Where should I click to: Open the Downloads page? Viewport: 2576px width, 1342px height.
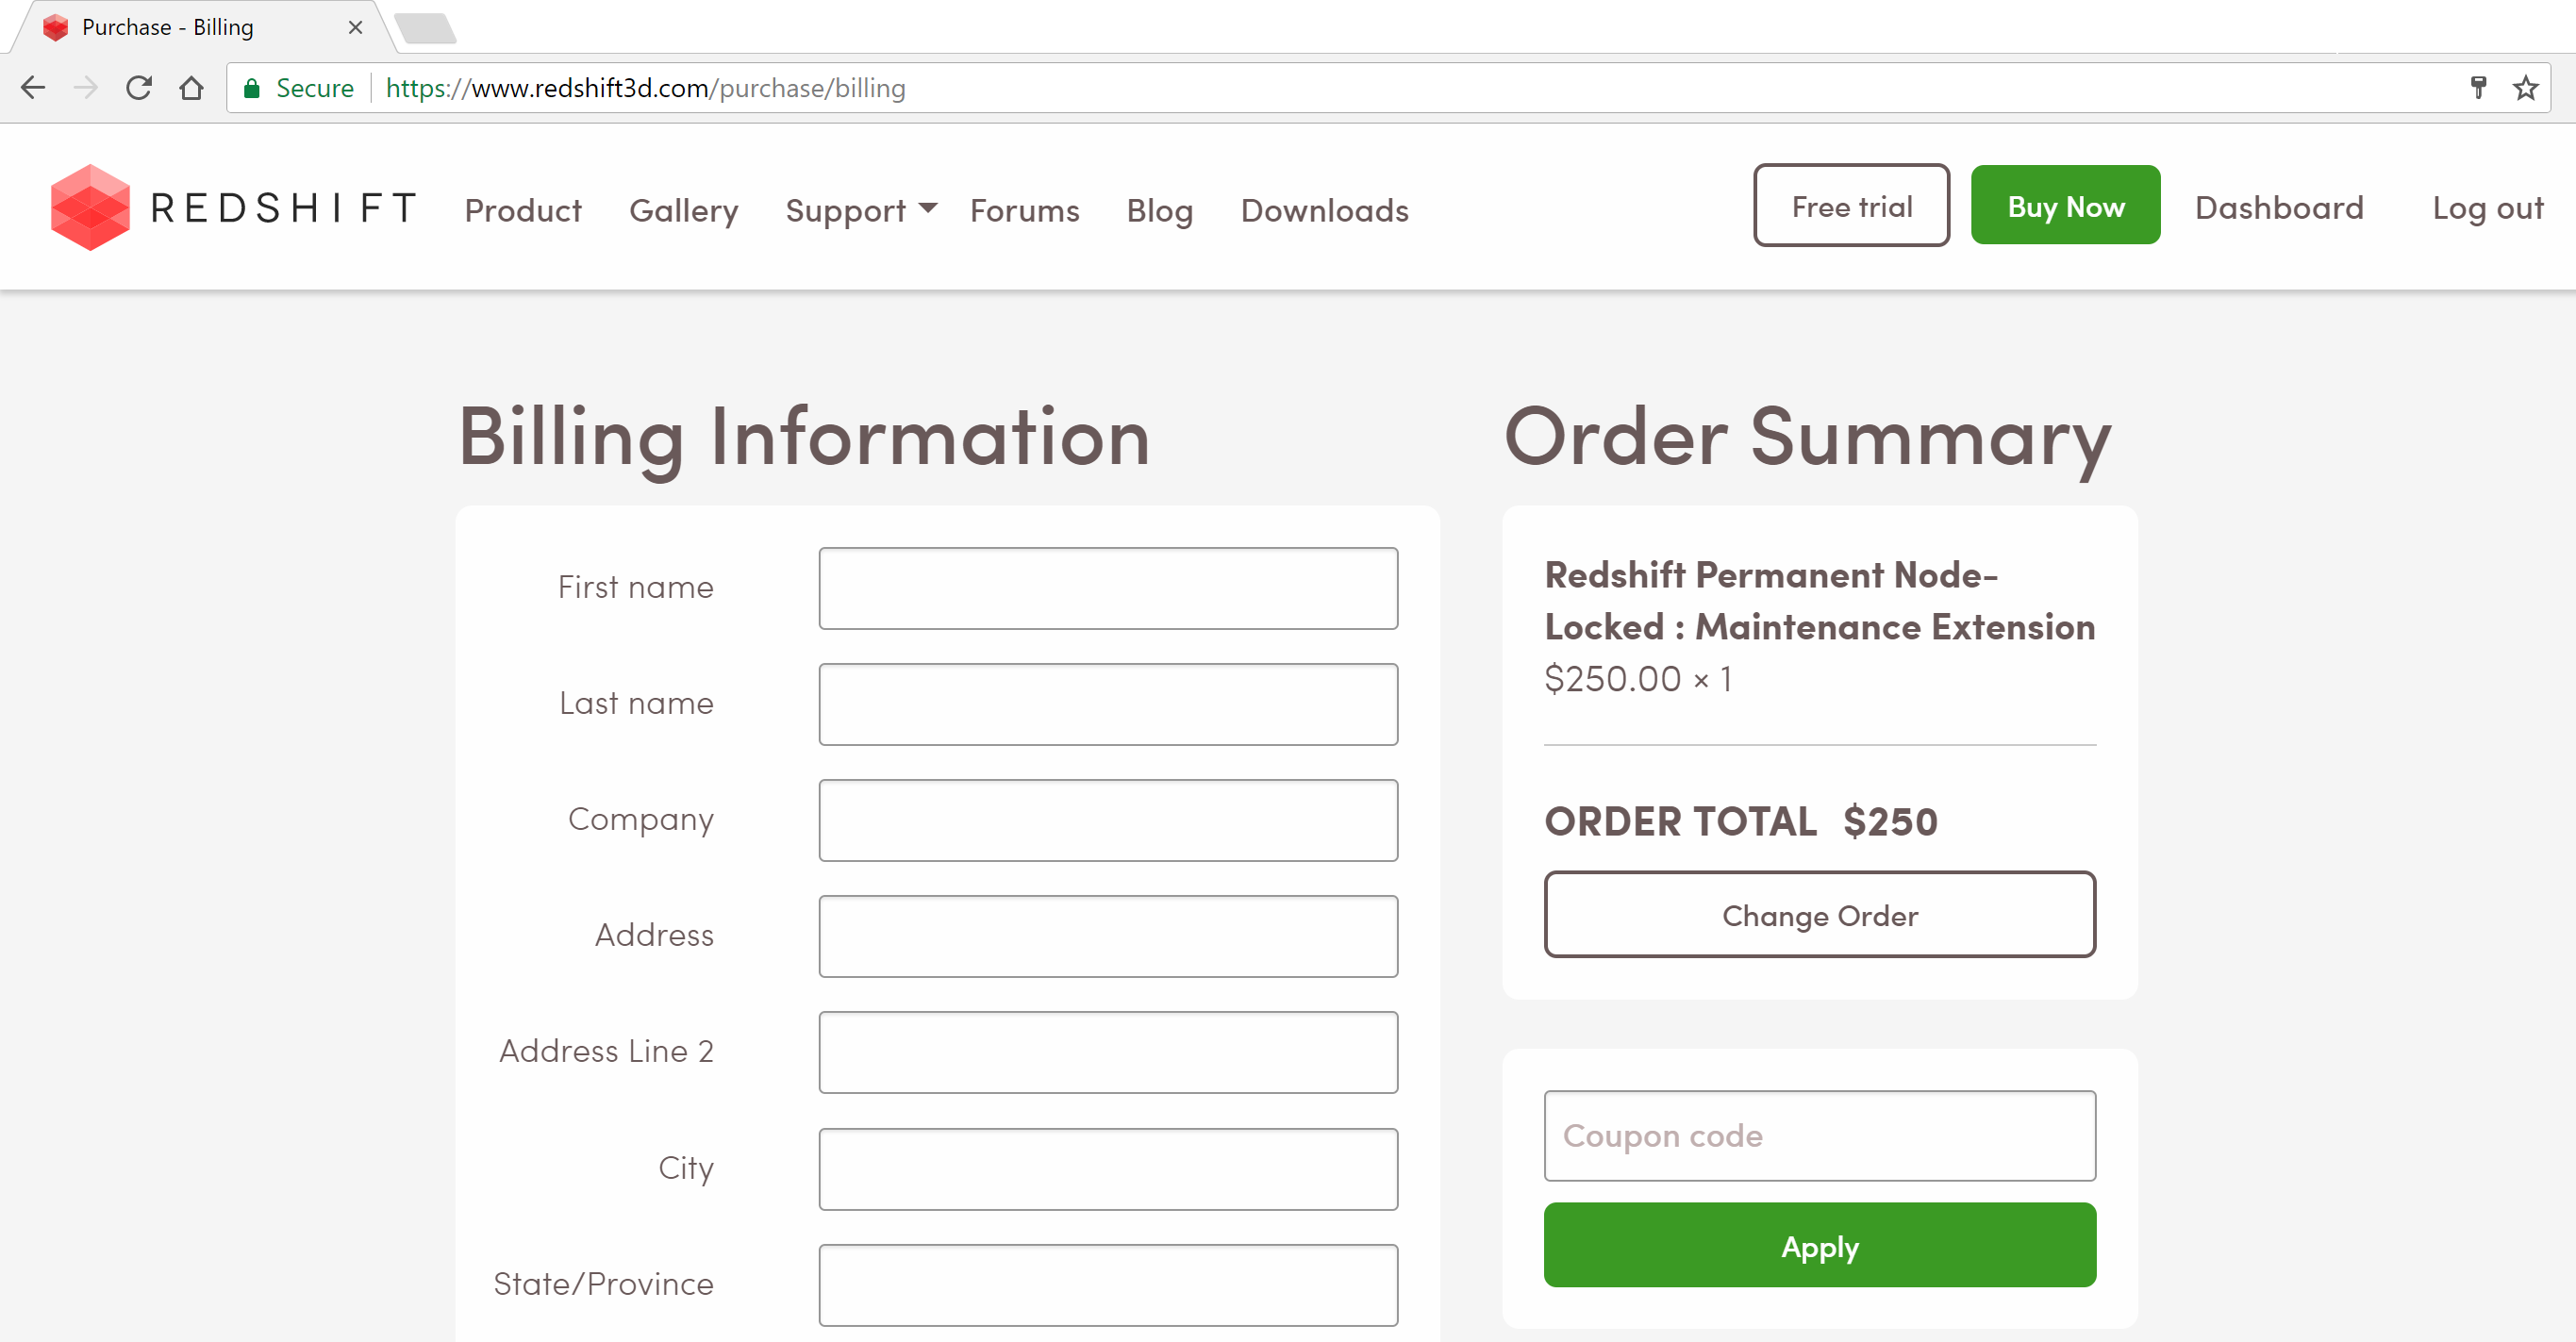(x=1325, y=210)
